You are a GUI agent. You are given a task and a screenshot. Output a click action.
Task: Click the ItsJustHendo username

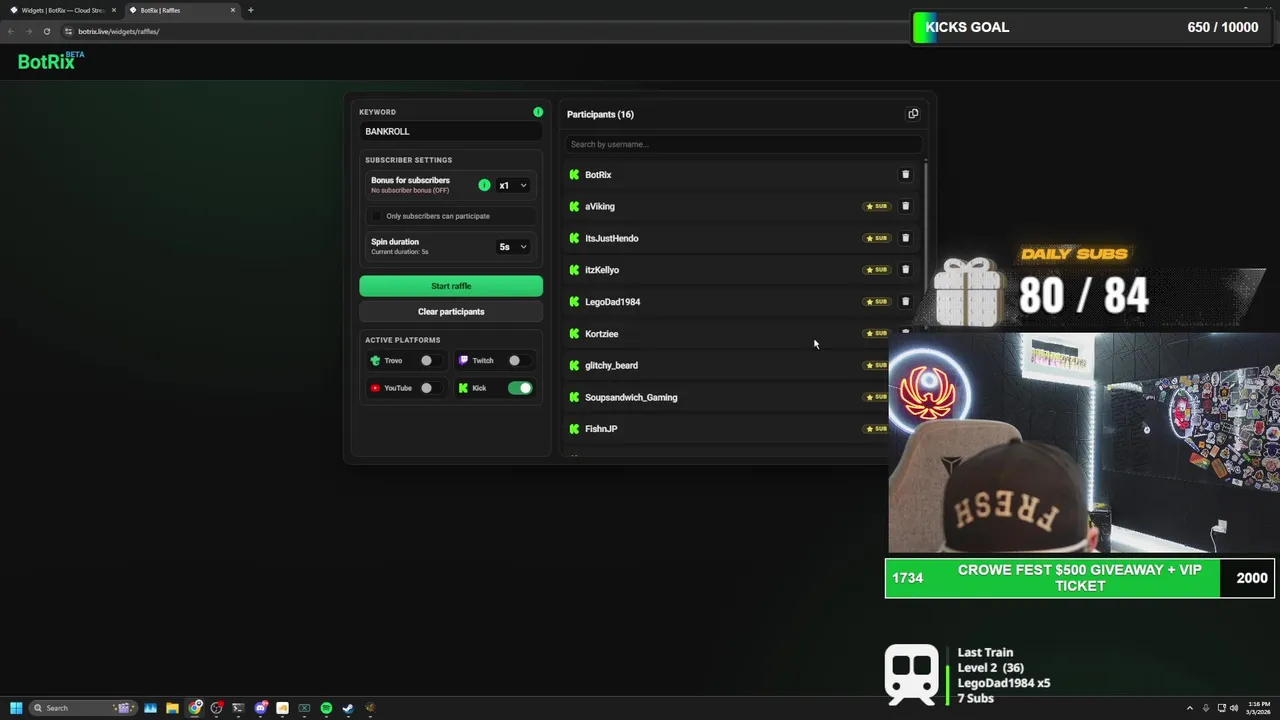click(x=611, y=238)
